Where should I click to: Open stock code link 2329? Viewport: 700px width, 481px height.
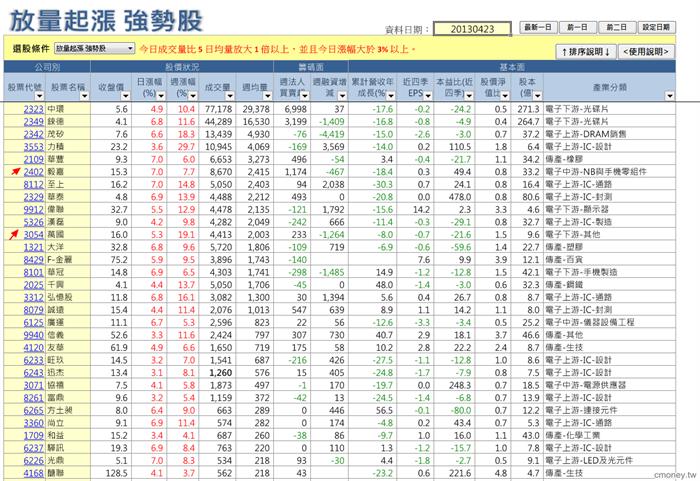(x=33, y=197)
